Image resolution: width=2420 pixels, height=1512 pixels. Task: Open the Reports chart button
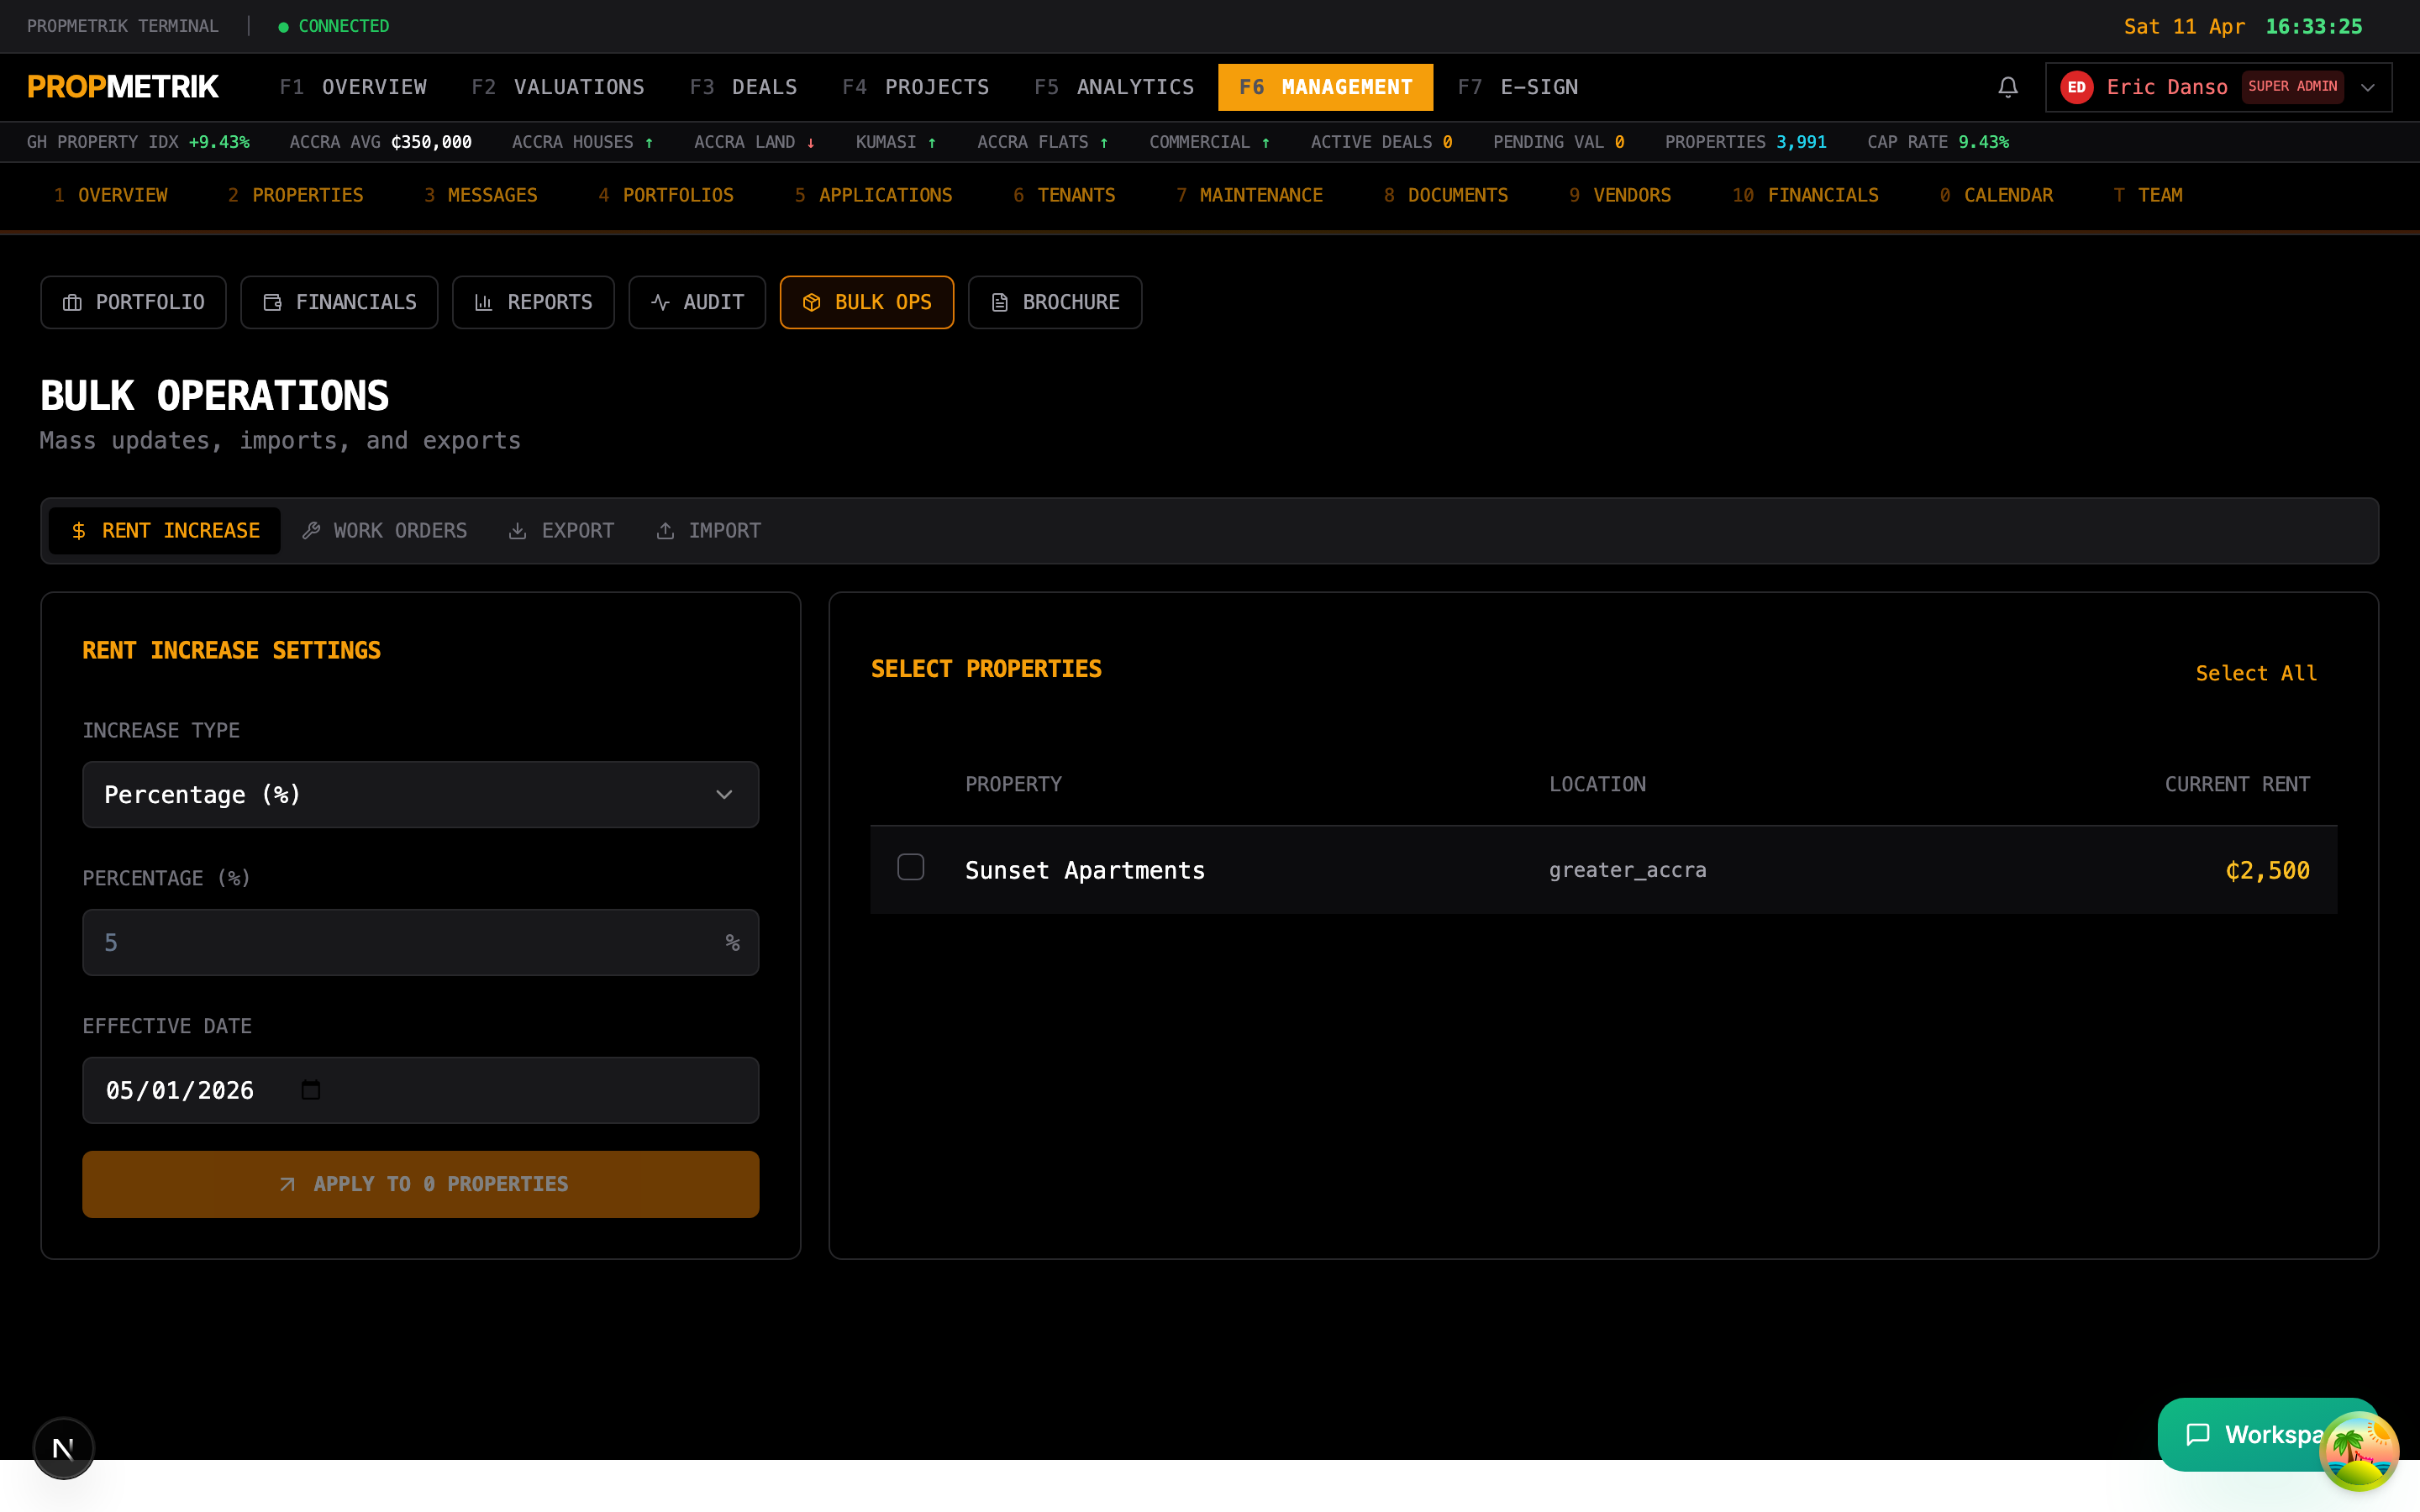pos(533,302)
